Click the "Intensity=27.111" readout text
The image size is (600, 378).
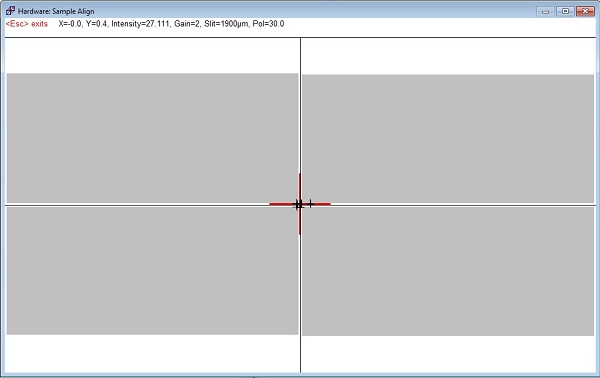point(140,24)
